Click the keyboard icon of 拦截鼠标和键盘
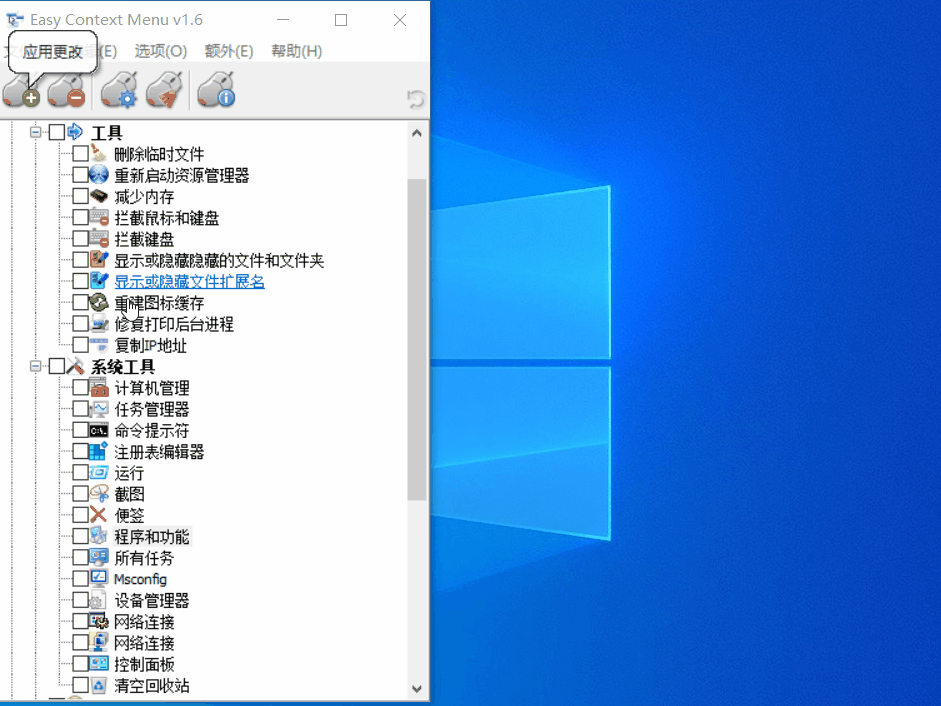Image resolution: width=941 pixels, height=706 pixels. tap(99, 217)
